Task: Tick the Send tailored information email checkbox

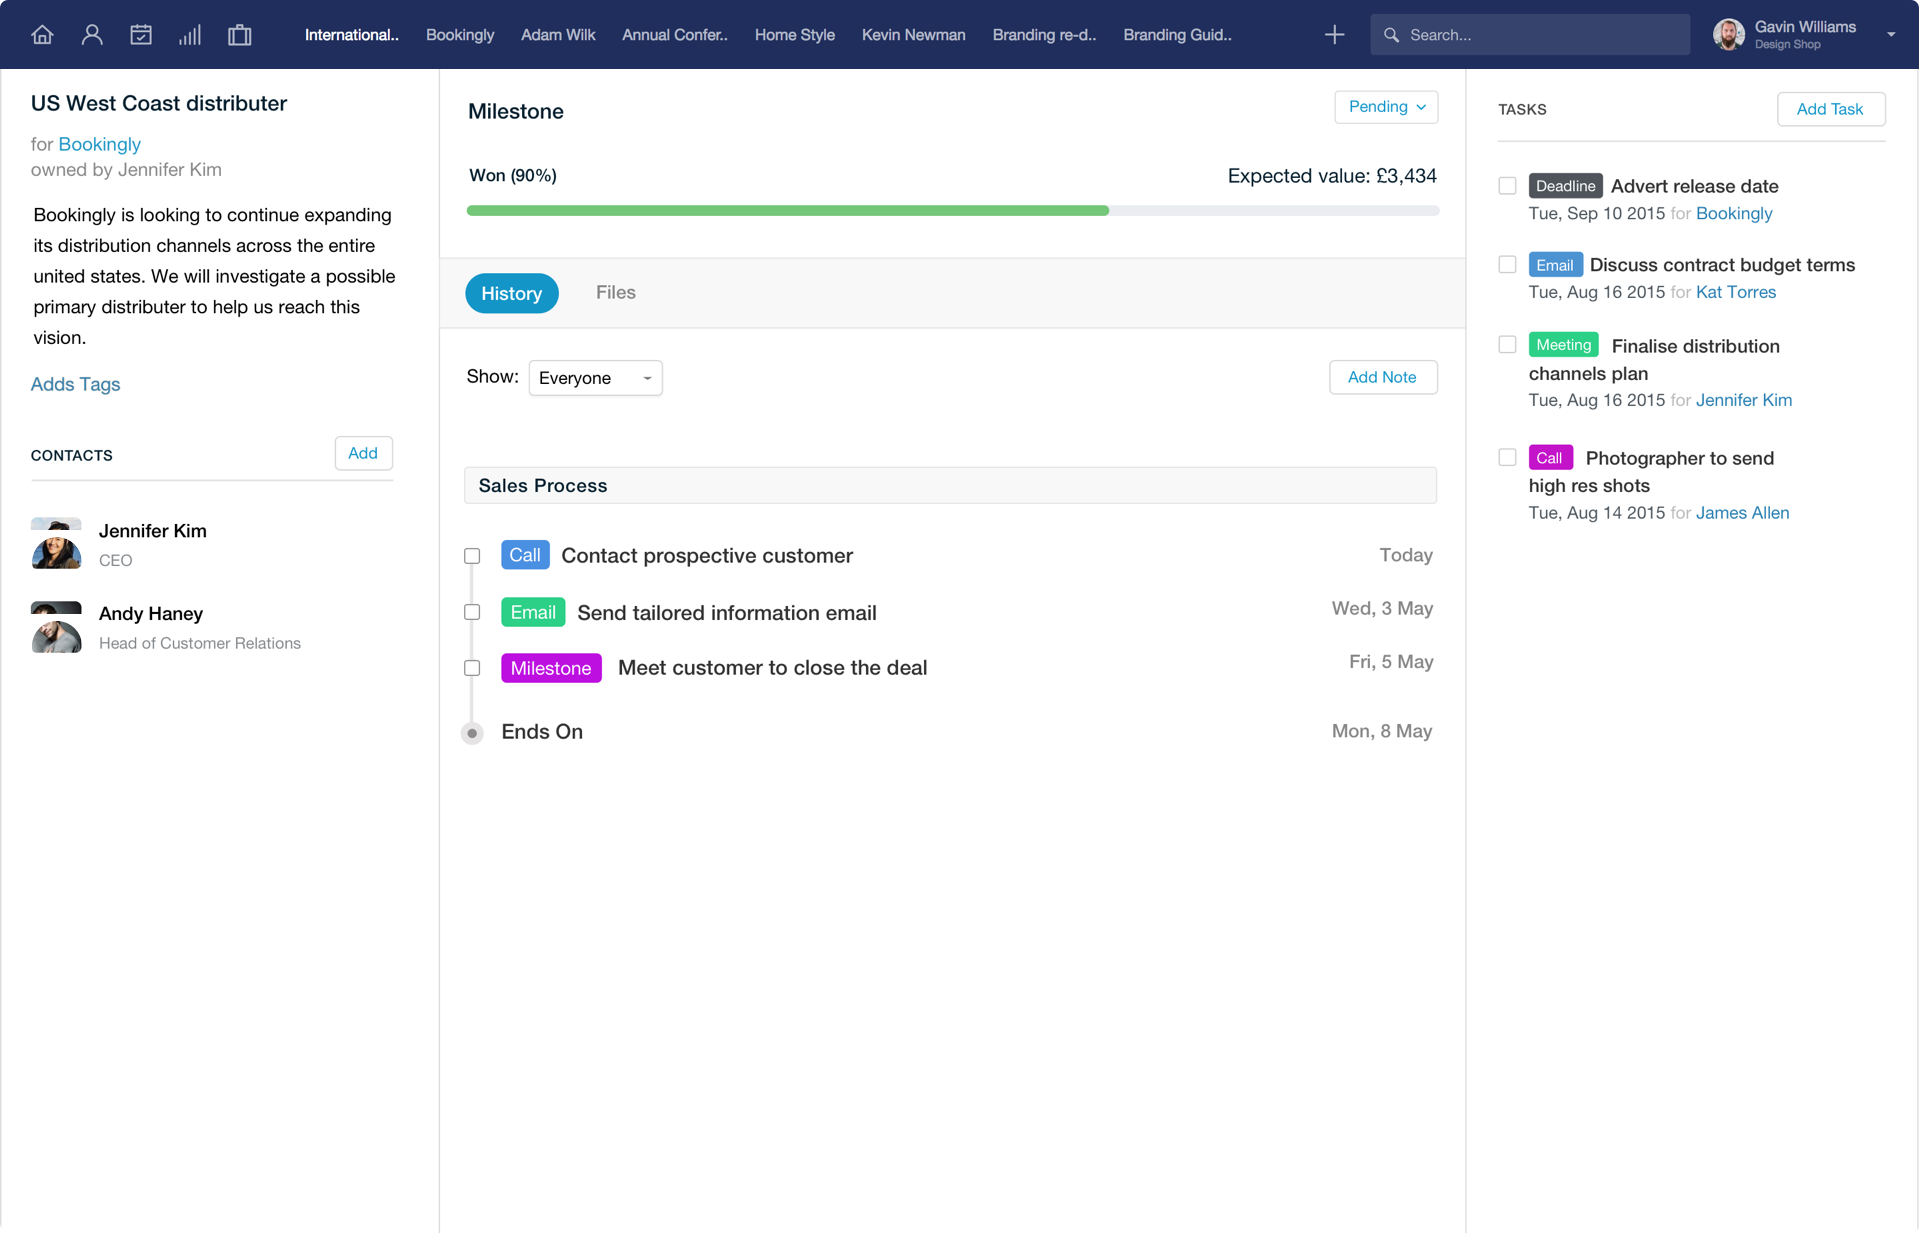Action: 472,612
